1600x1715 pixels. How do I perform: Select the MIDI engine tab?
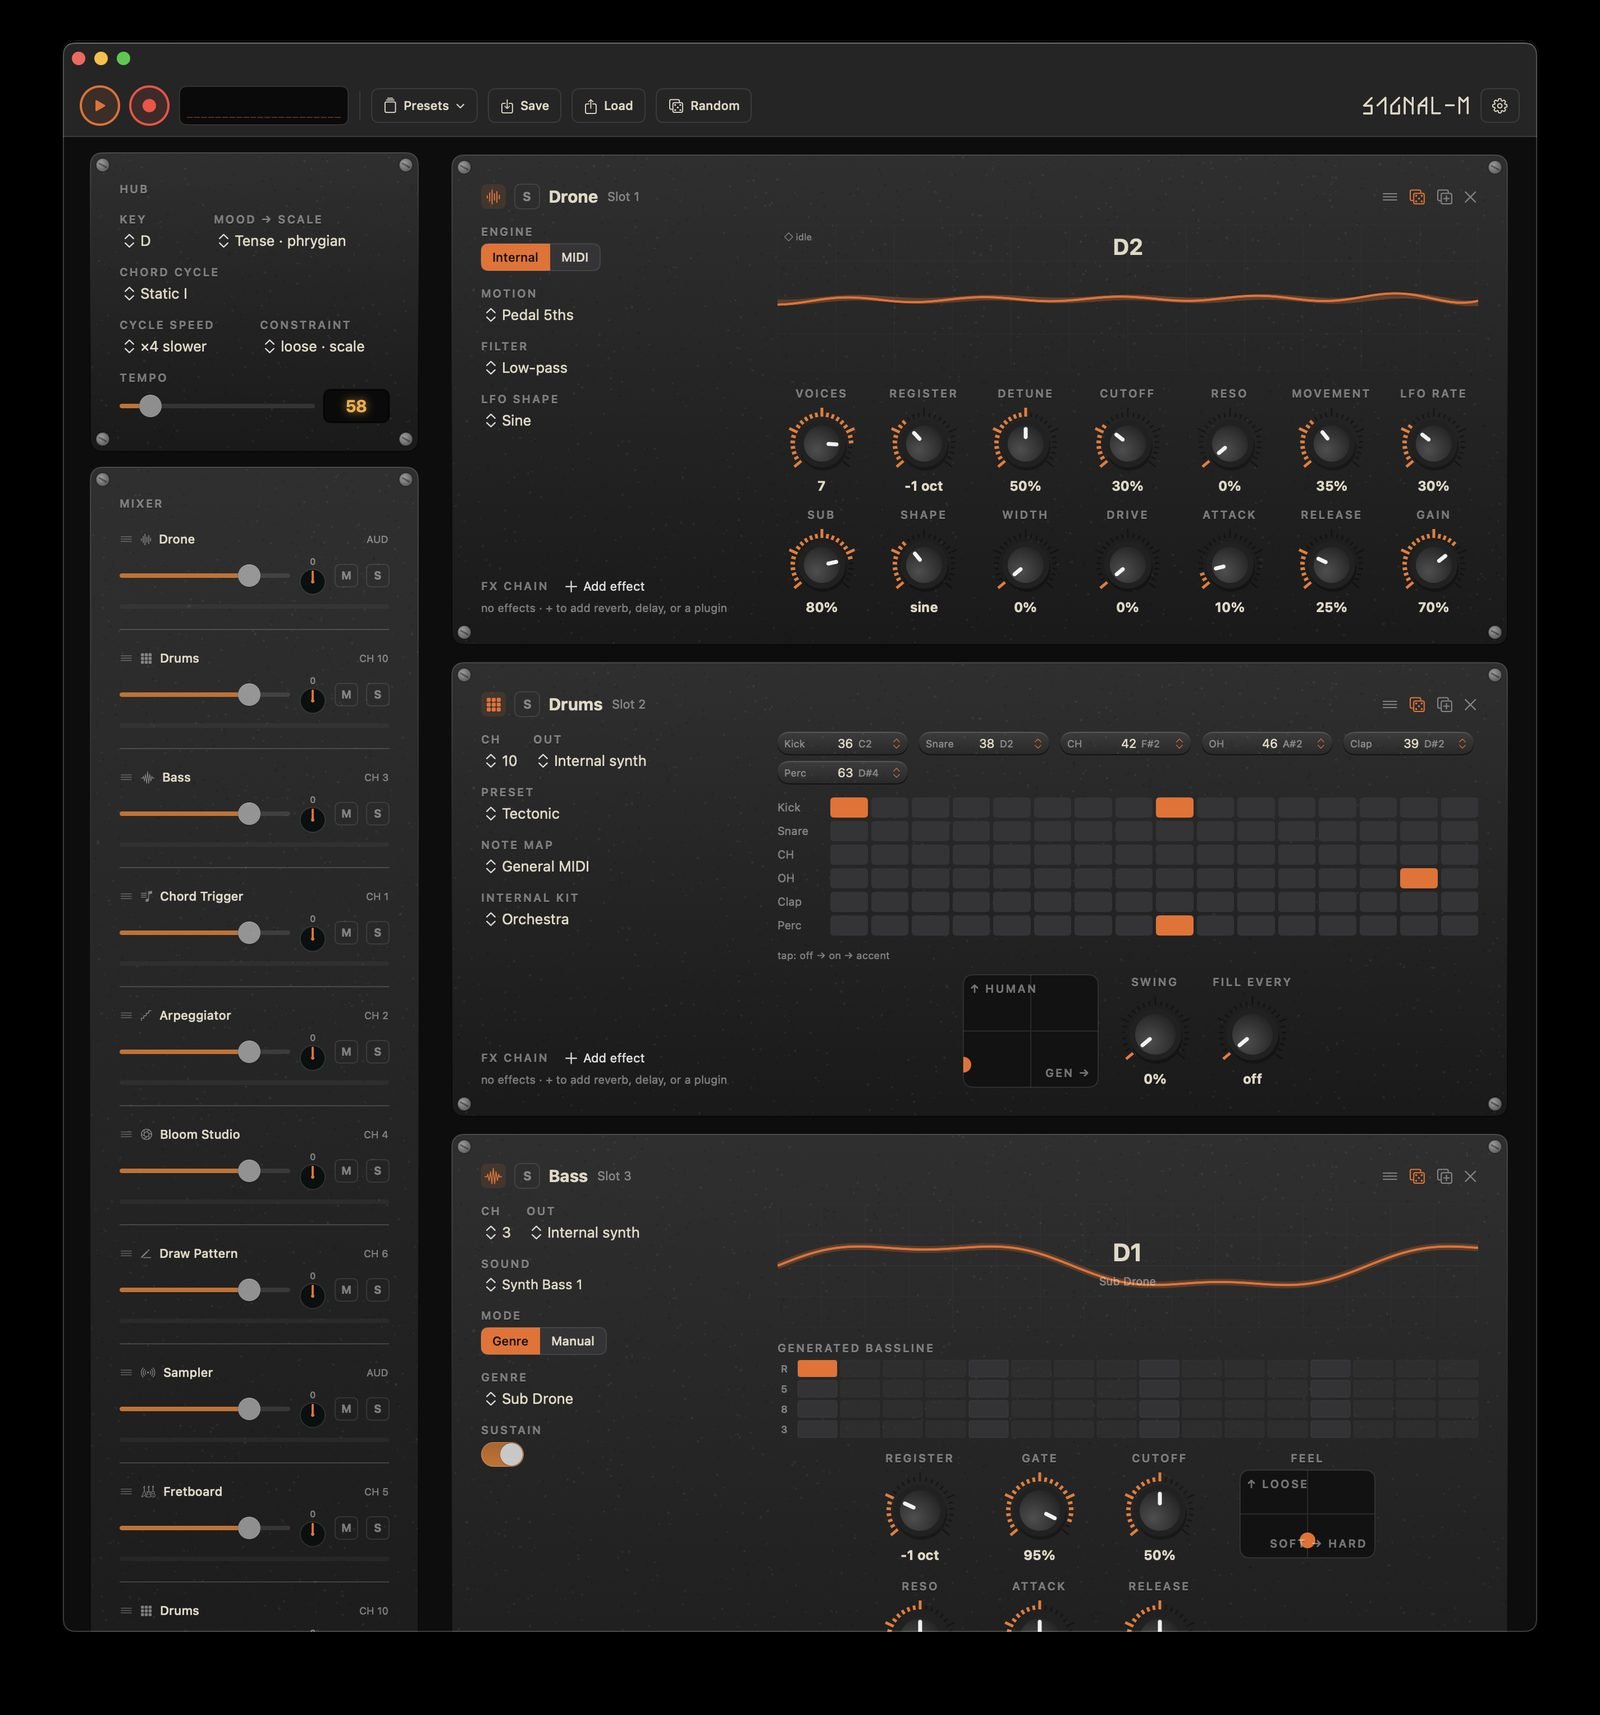pyautogui.click(x=575, y=258)
